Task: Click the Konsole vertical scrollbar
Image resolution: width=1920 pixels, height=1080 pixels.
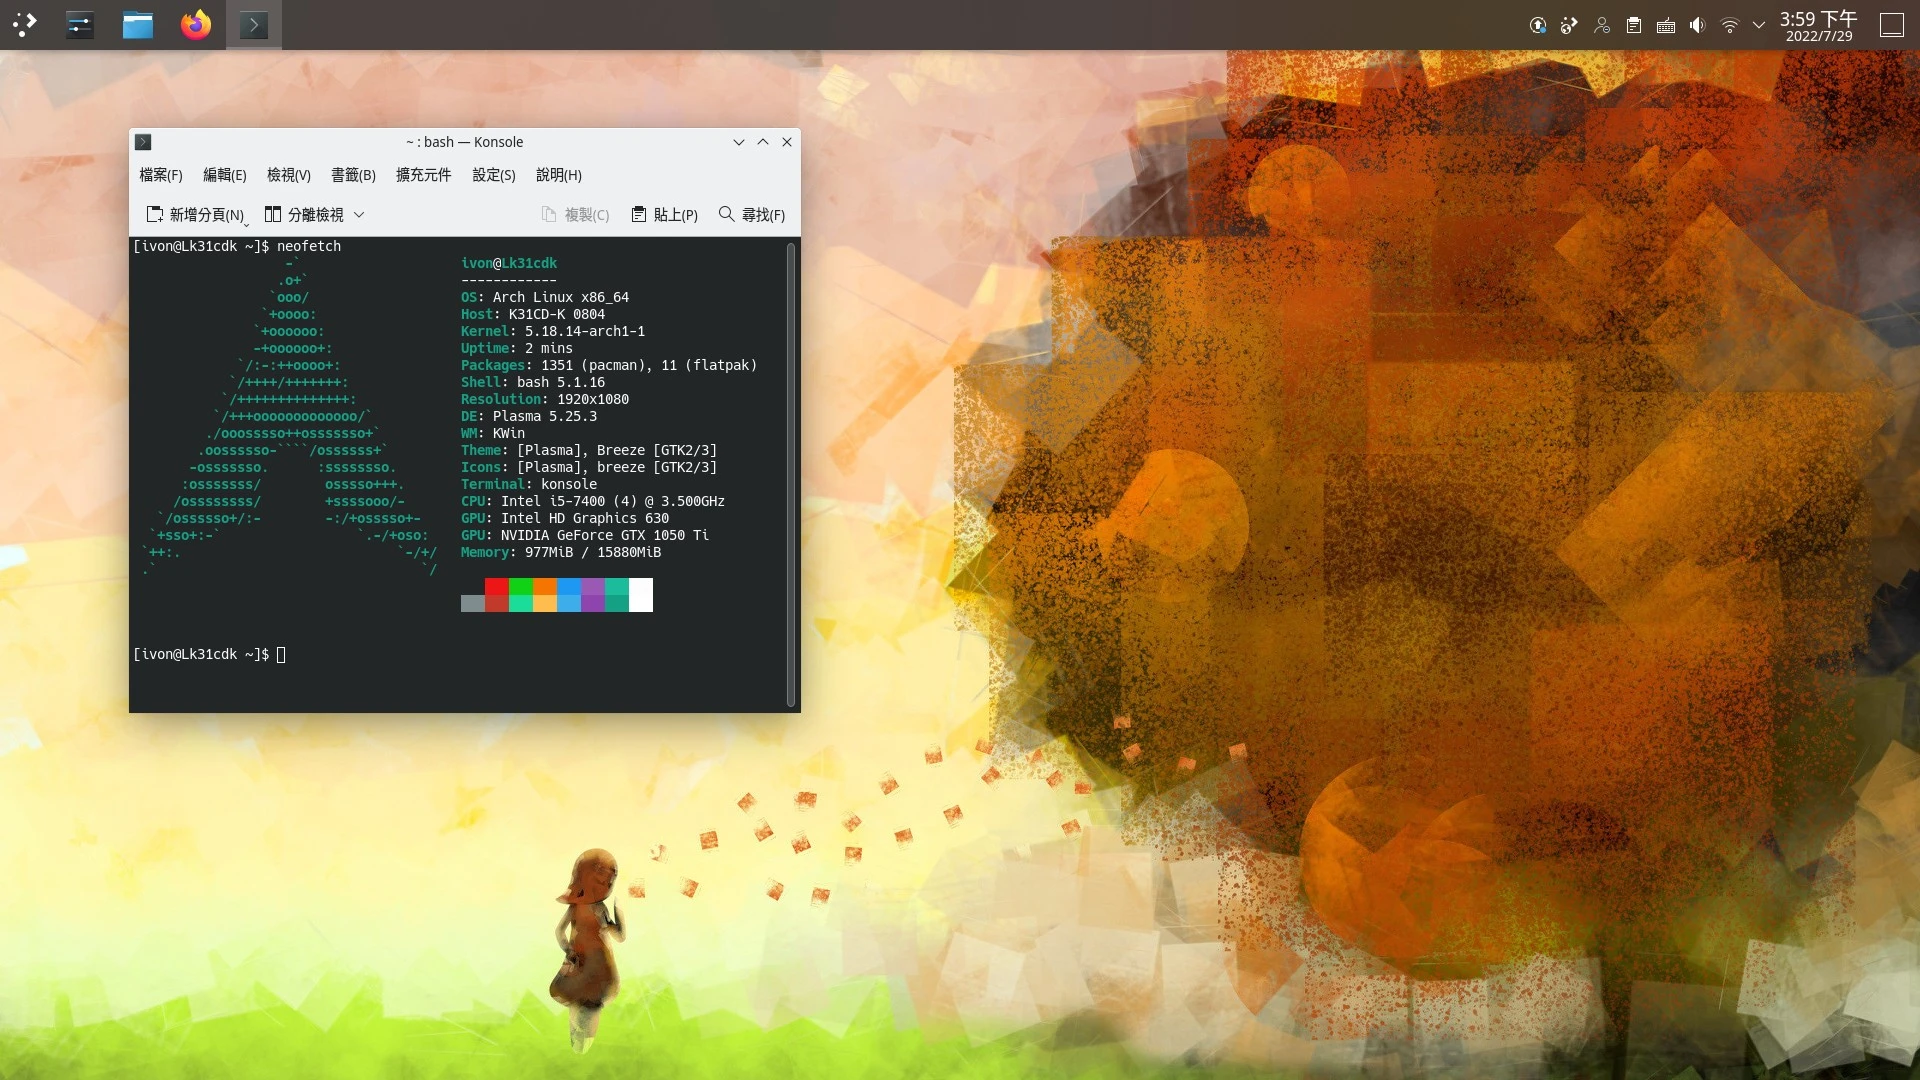Action: (x=791, y=475)
